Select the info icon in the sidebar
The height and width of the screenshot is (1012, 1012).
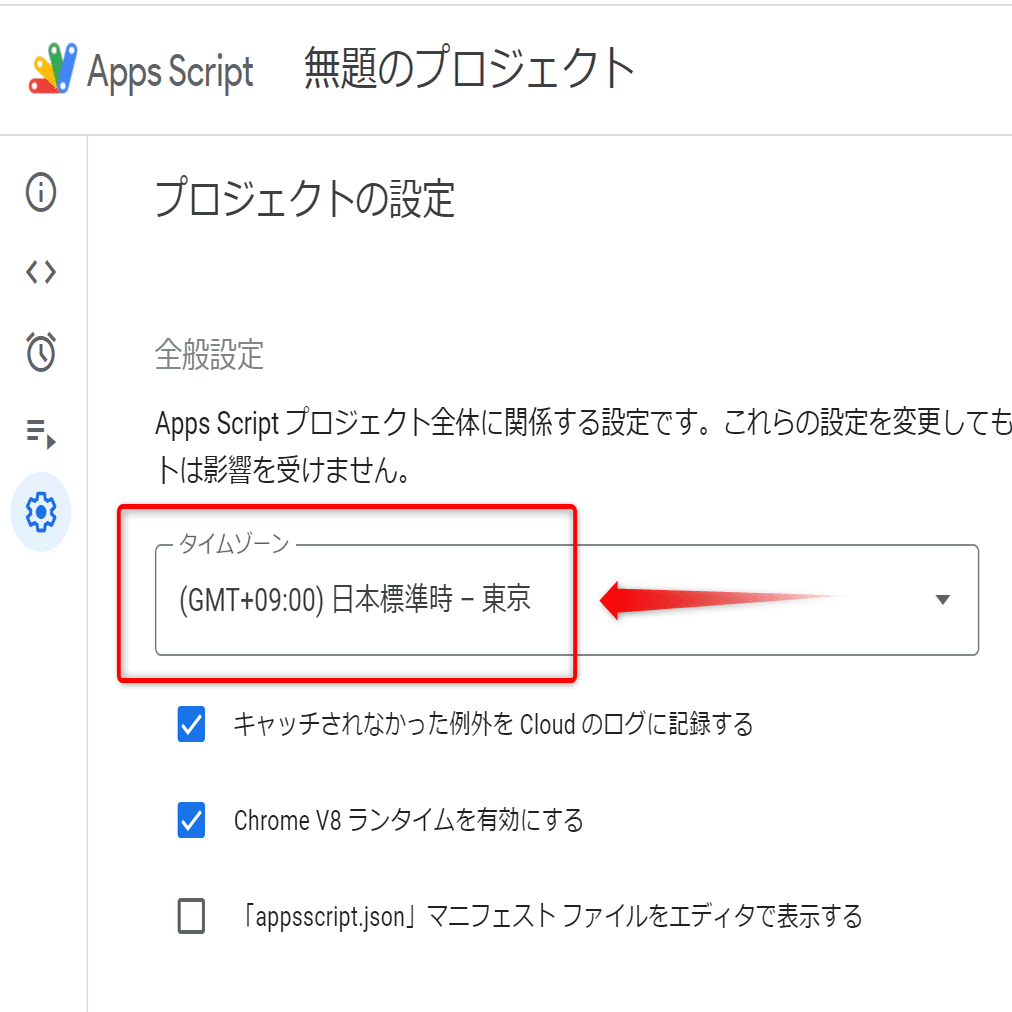[40, 192]
